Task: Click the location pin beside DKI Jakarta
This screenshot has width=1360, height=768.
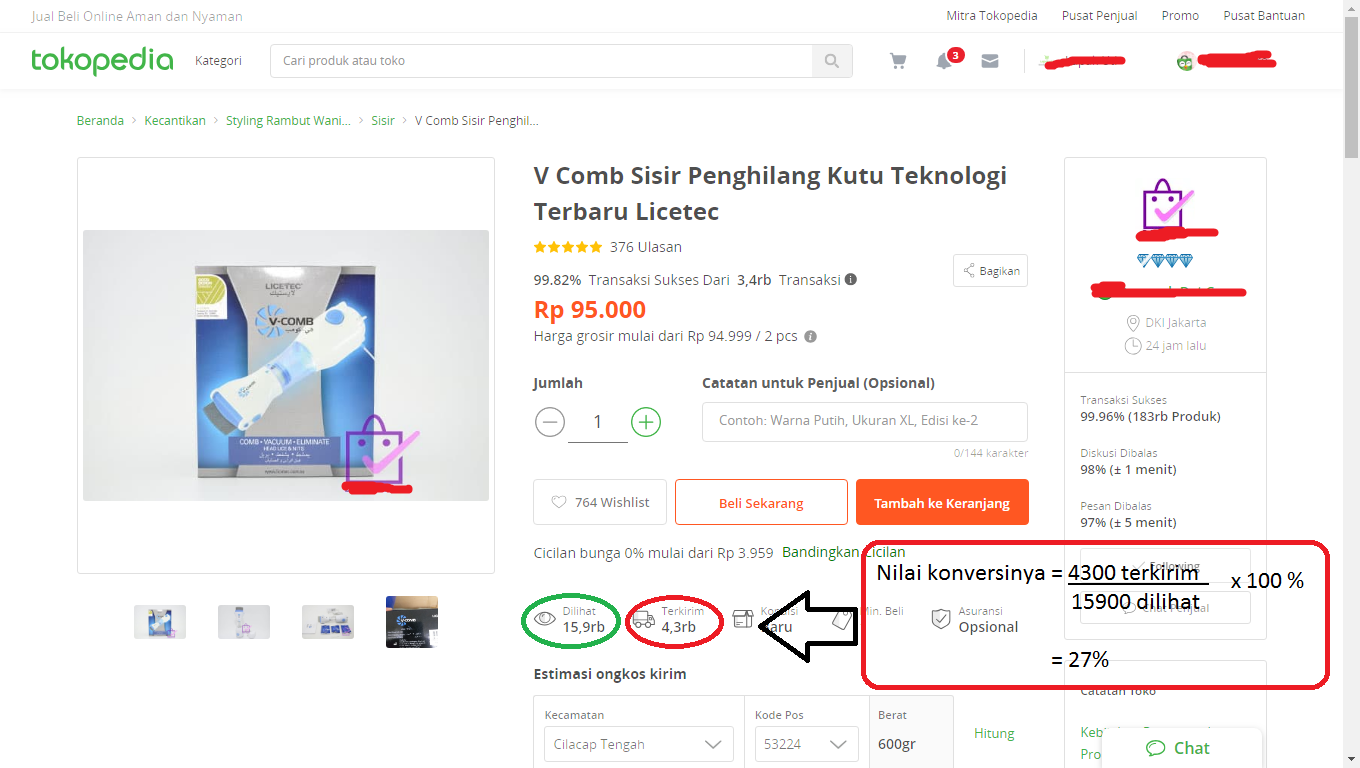Action: tap(1132, 322)
